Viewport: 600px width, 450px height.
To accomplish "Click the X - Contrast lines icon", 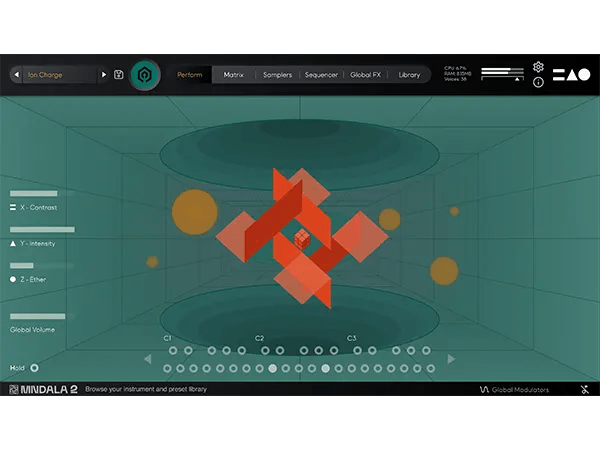I will tap(13, 207).
